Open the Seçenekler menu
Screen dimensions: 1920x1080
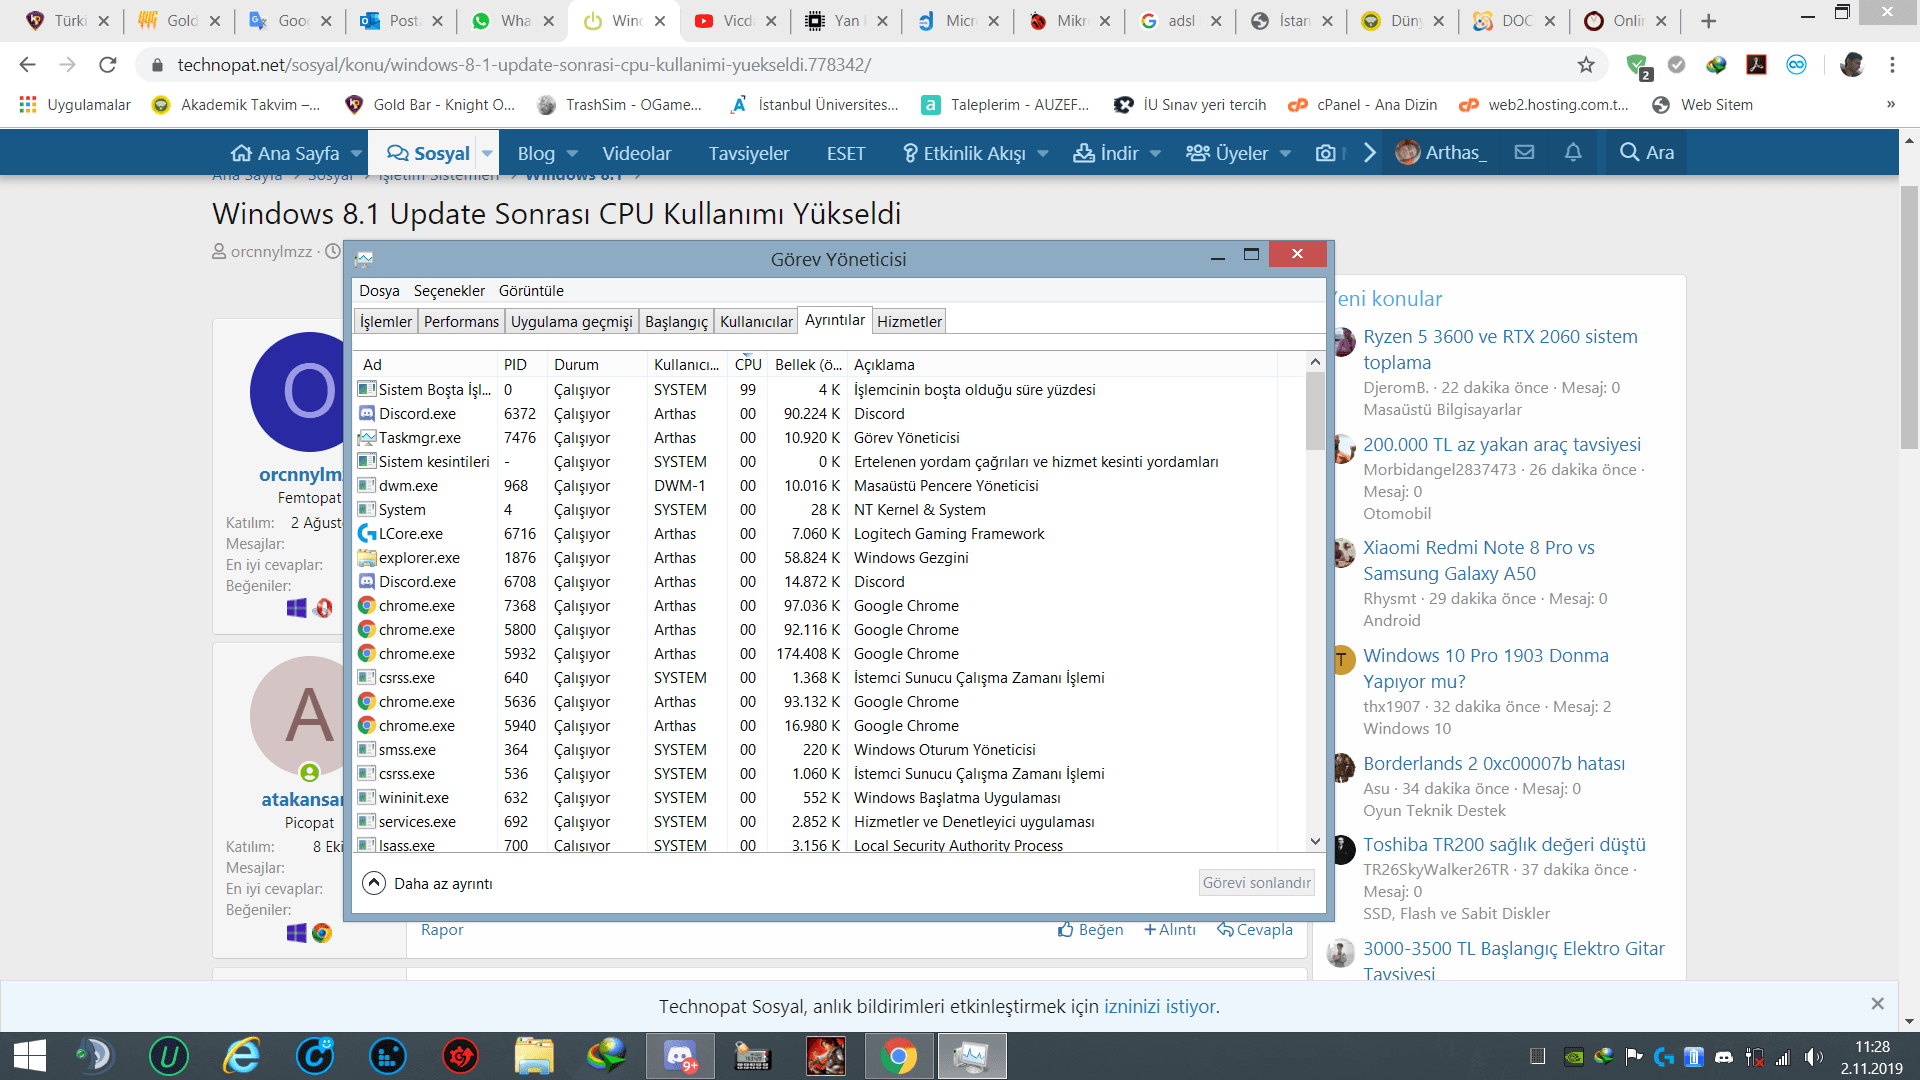coord(449,291)
